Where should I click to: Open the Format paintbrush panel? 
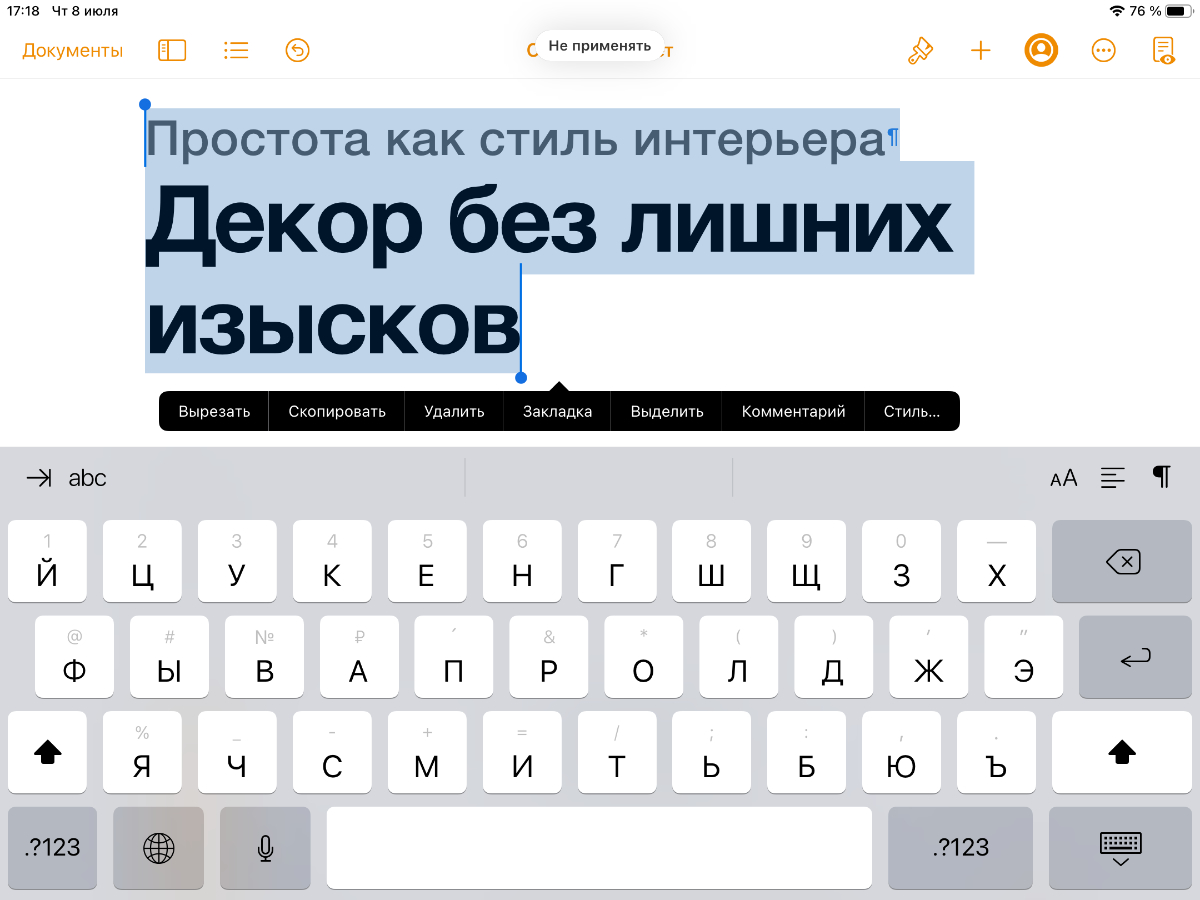920,50
